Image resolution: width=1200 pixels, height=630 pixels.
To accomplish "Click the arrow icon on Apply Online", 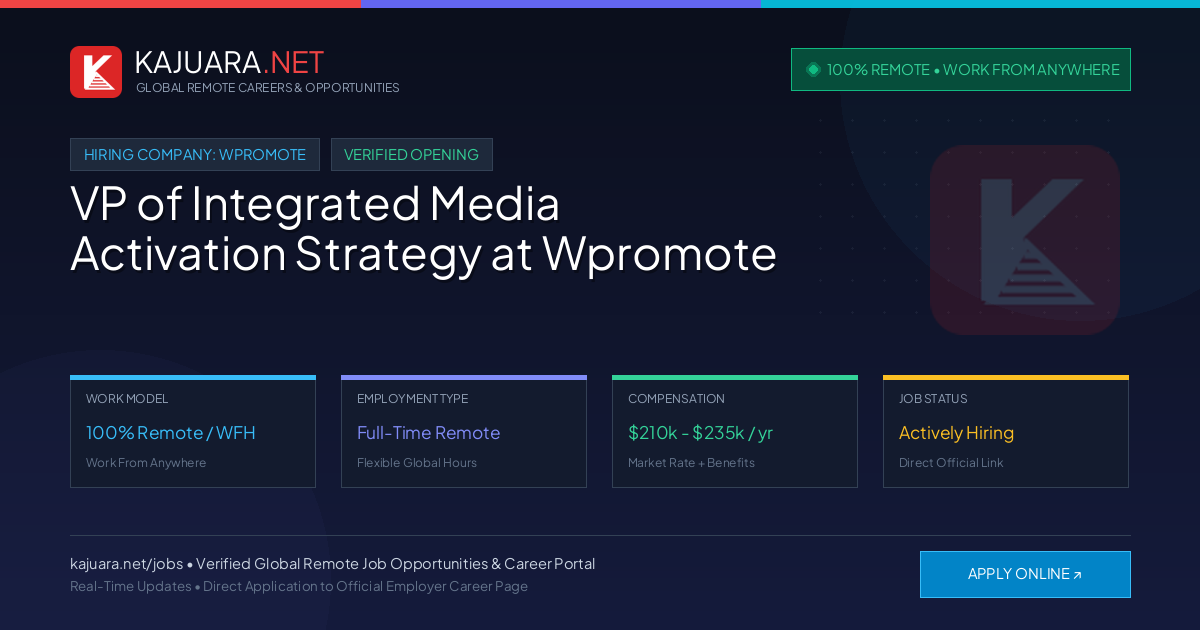I will pyautogui.click(x=1077, y=575).
